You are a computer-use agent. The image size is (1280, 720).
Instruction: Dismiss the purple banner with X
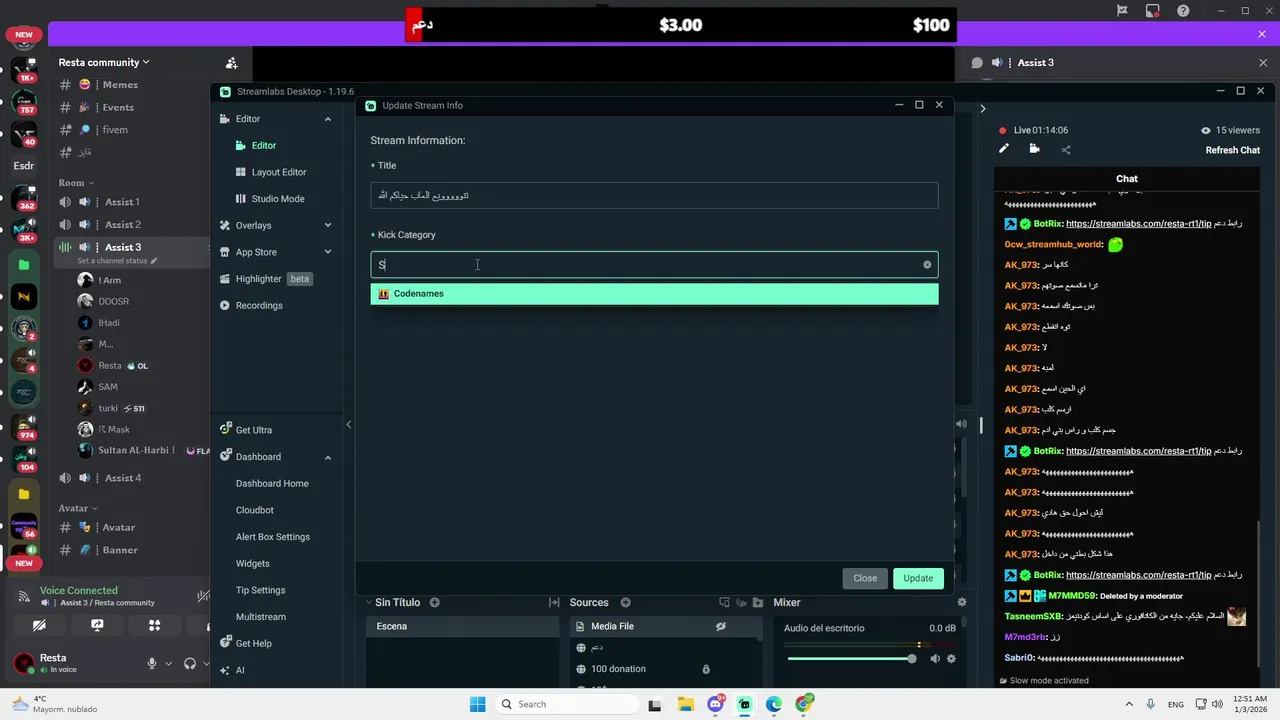[x=1262, y=35]
